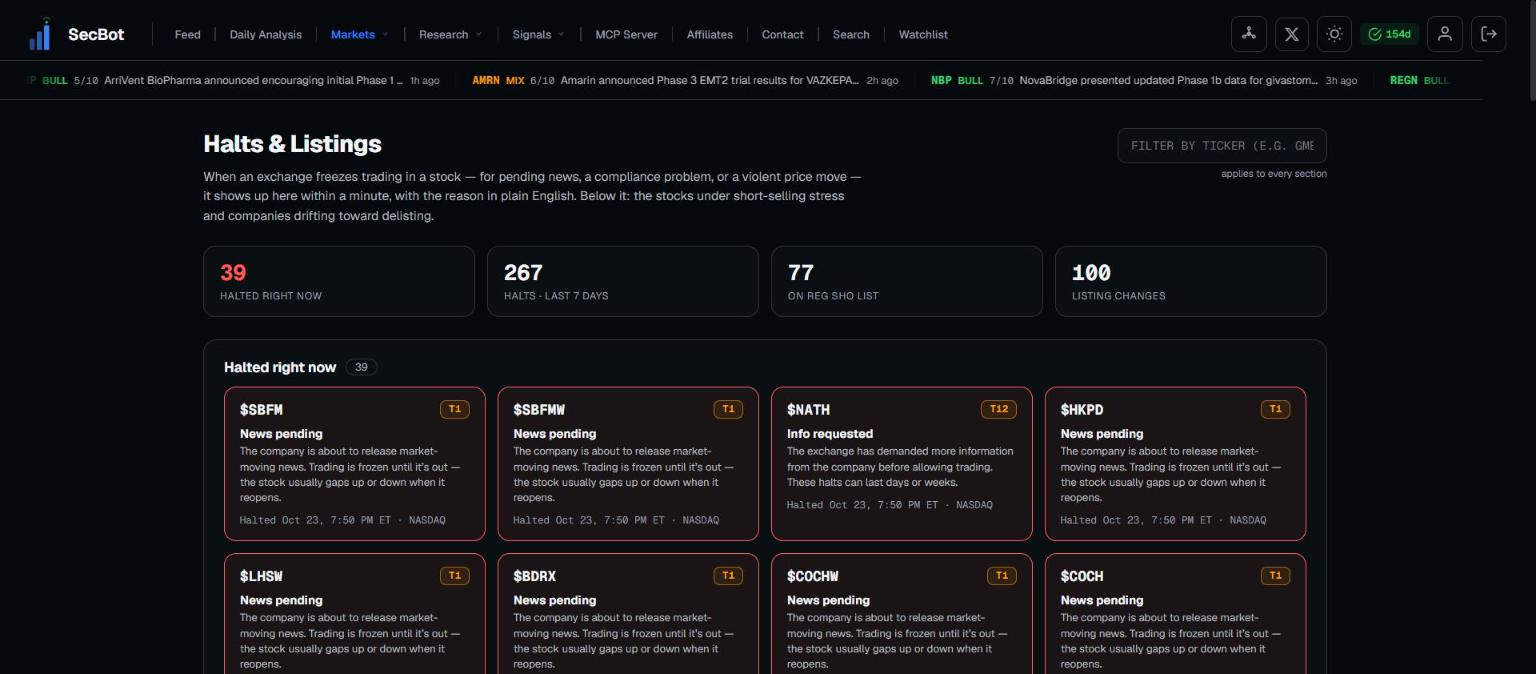
Task: Open Daily Analysis in the navbar
Action: click(265, 34)
